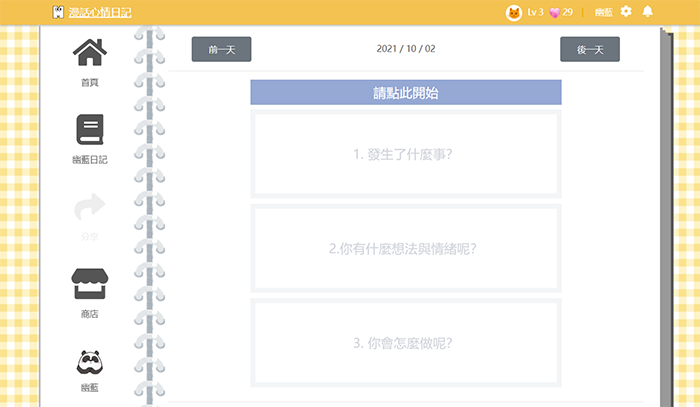Viewport: 700px width, 407px height.
Task: Go to next day with 後一天 button
Action: pos(589,49)
